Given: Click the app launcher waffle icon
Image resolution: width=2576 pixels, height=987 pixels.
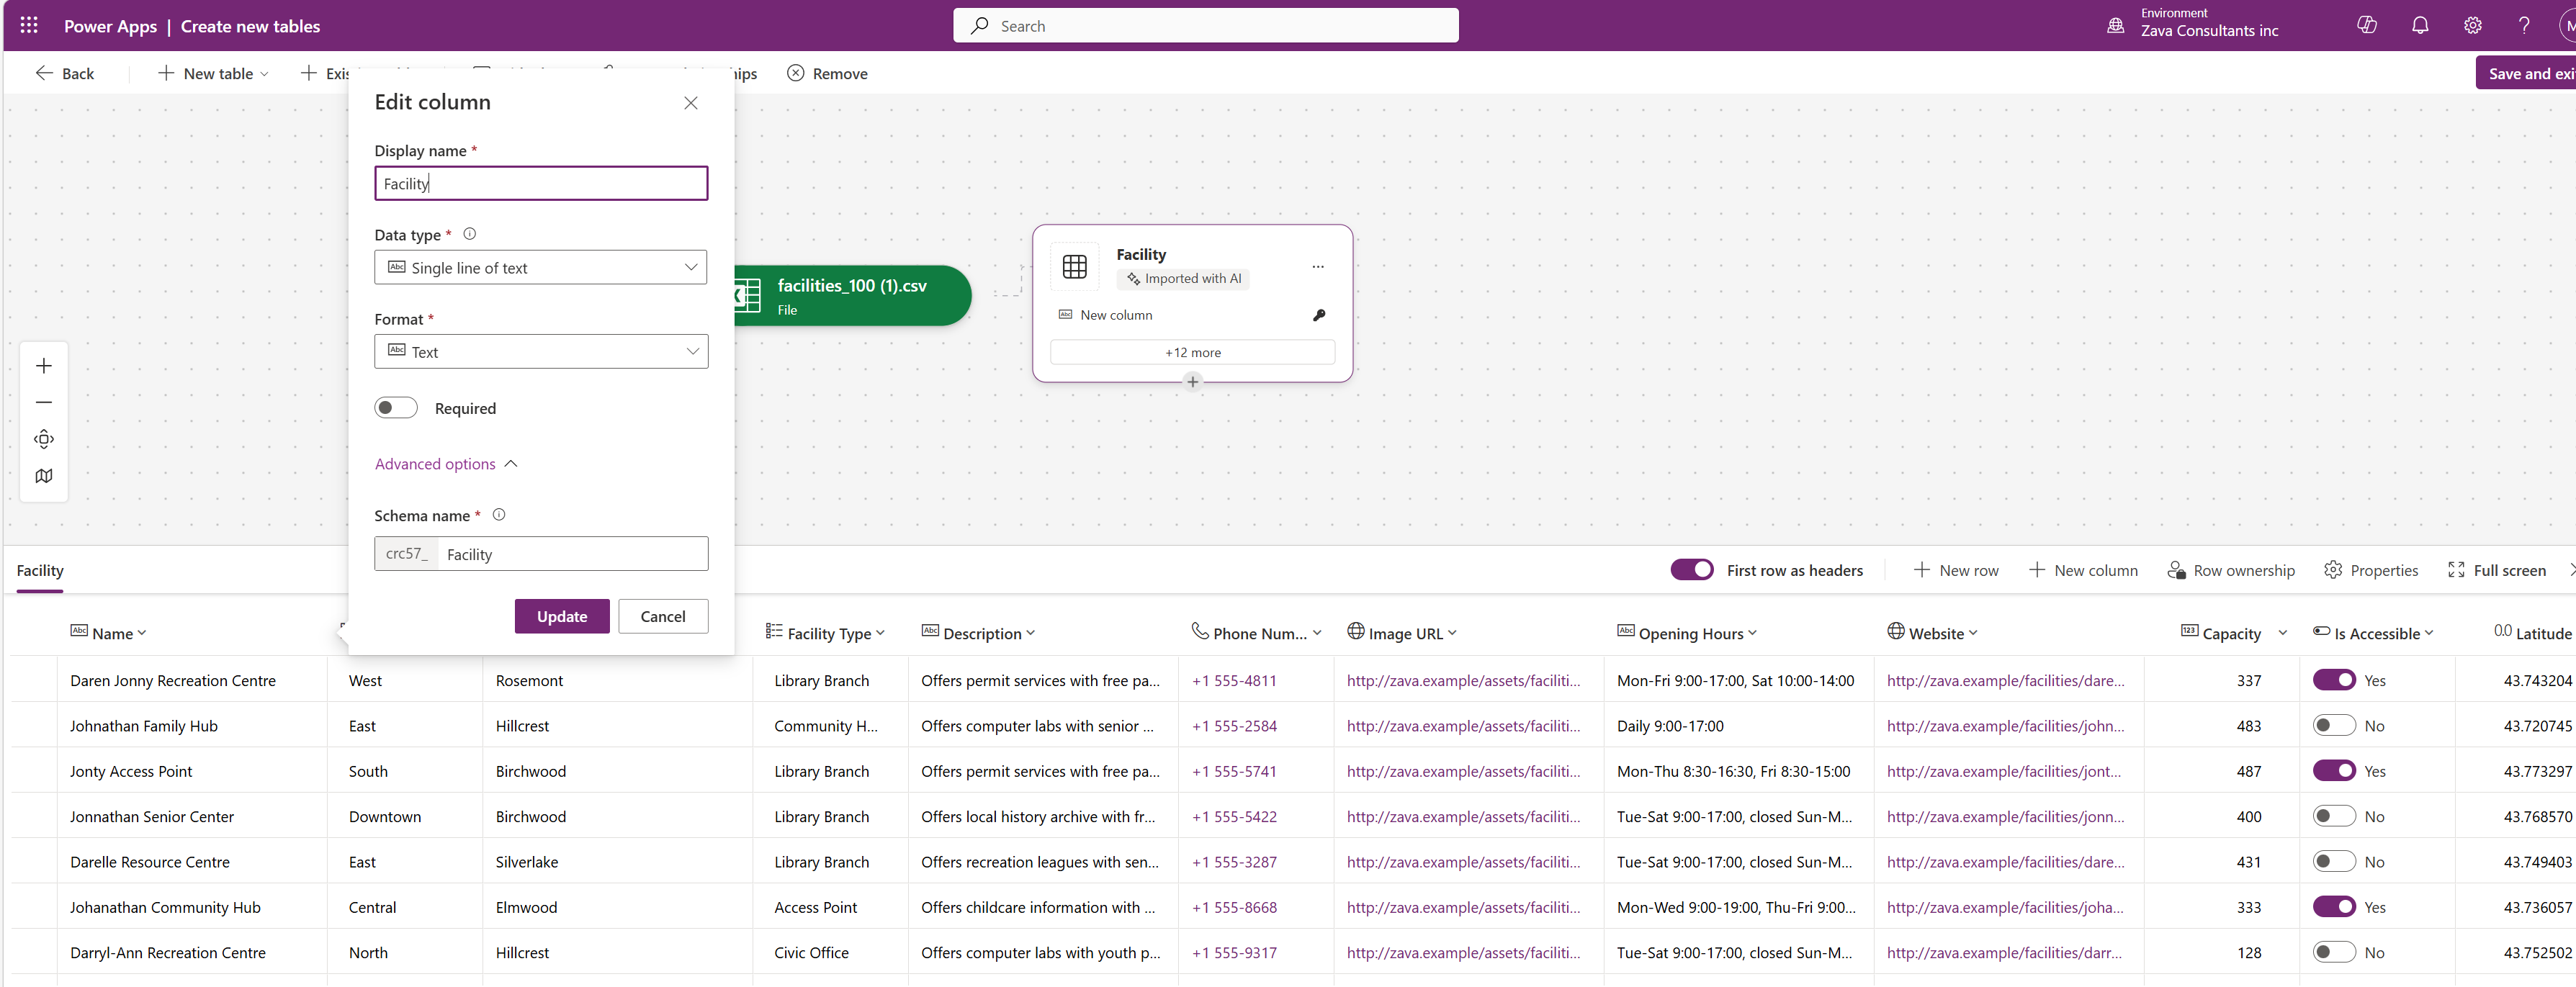Looking at the screenshot, I should point(29,26).
